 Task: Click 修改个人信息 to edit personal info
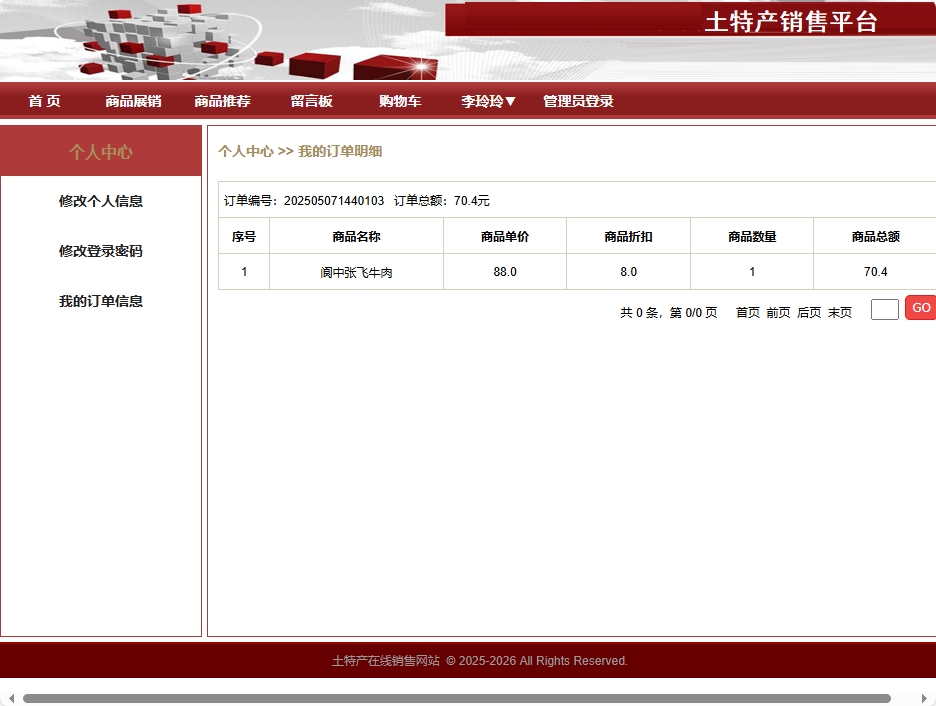pos(101,201)
